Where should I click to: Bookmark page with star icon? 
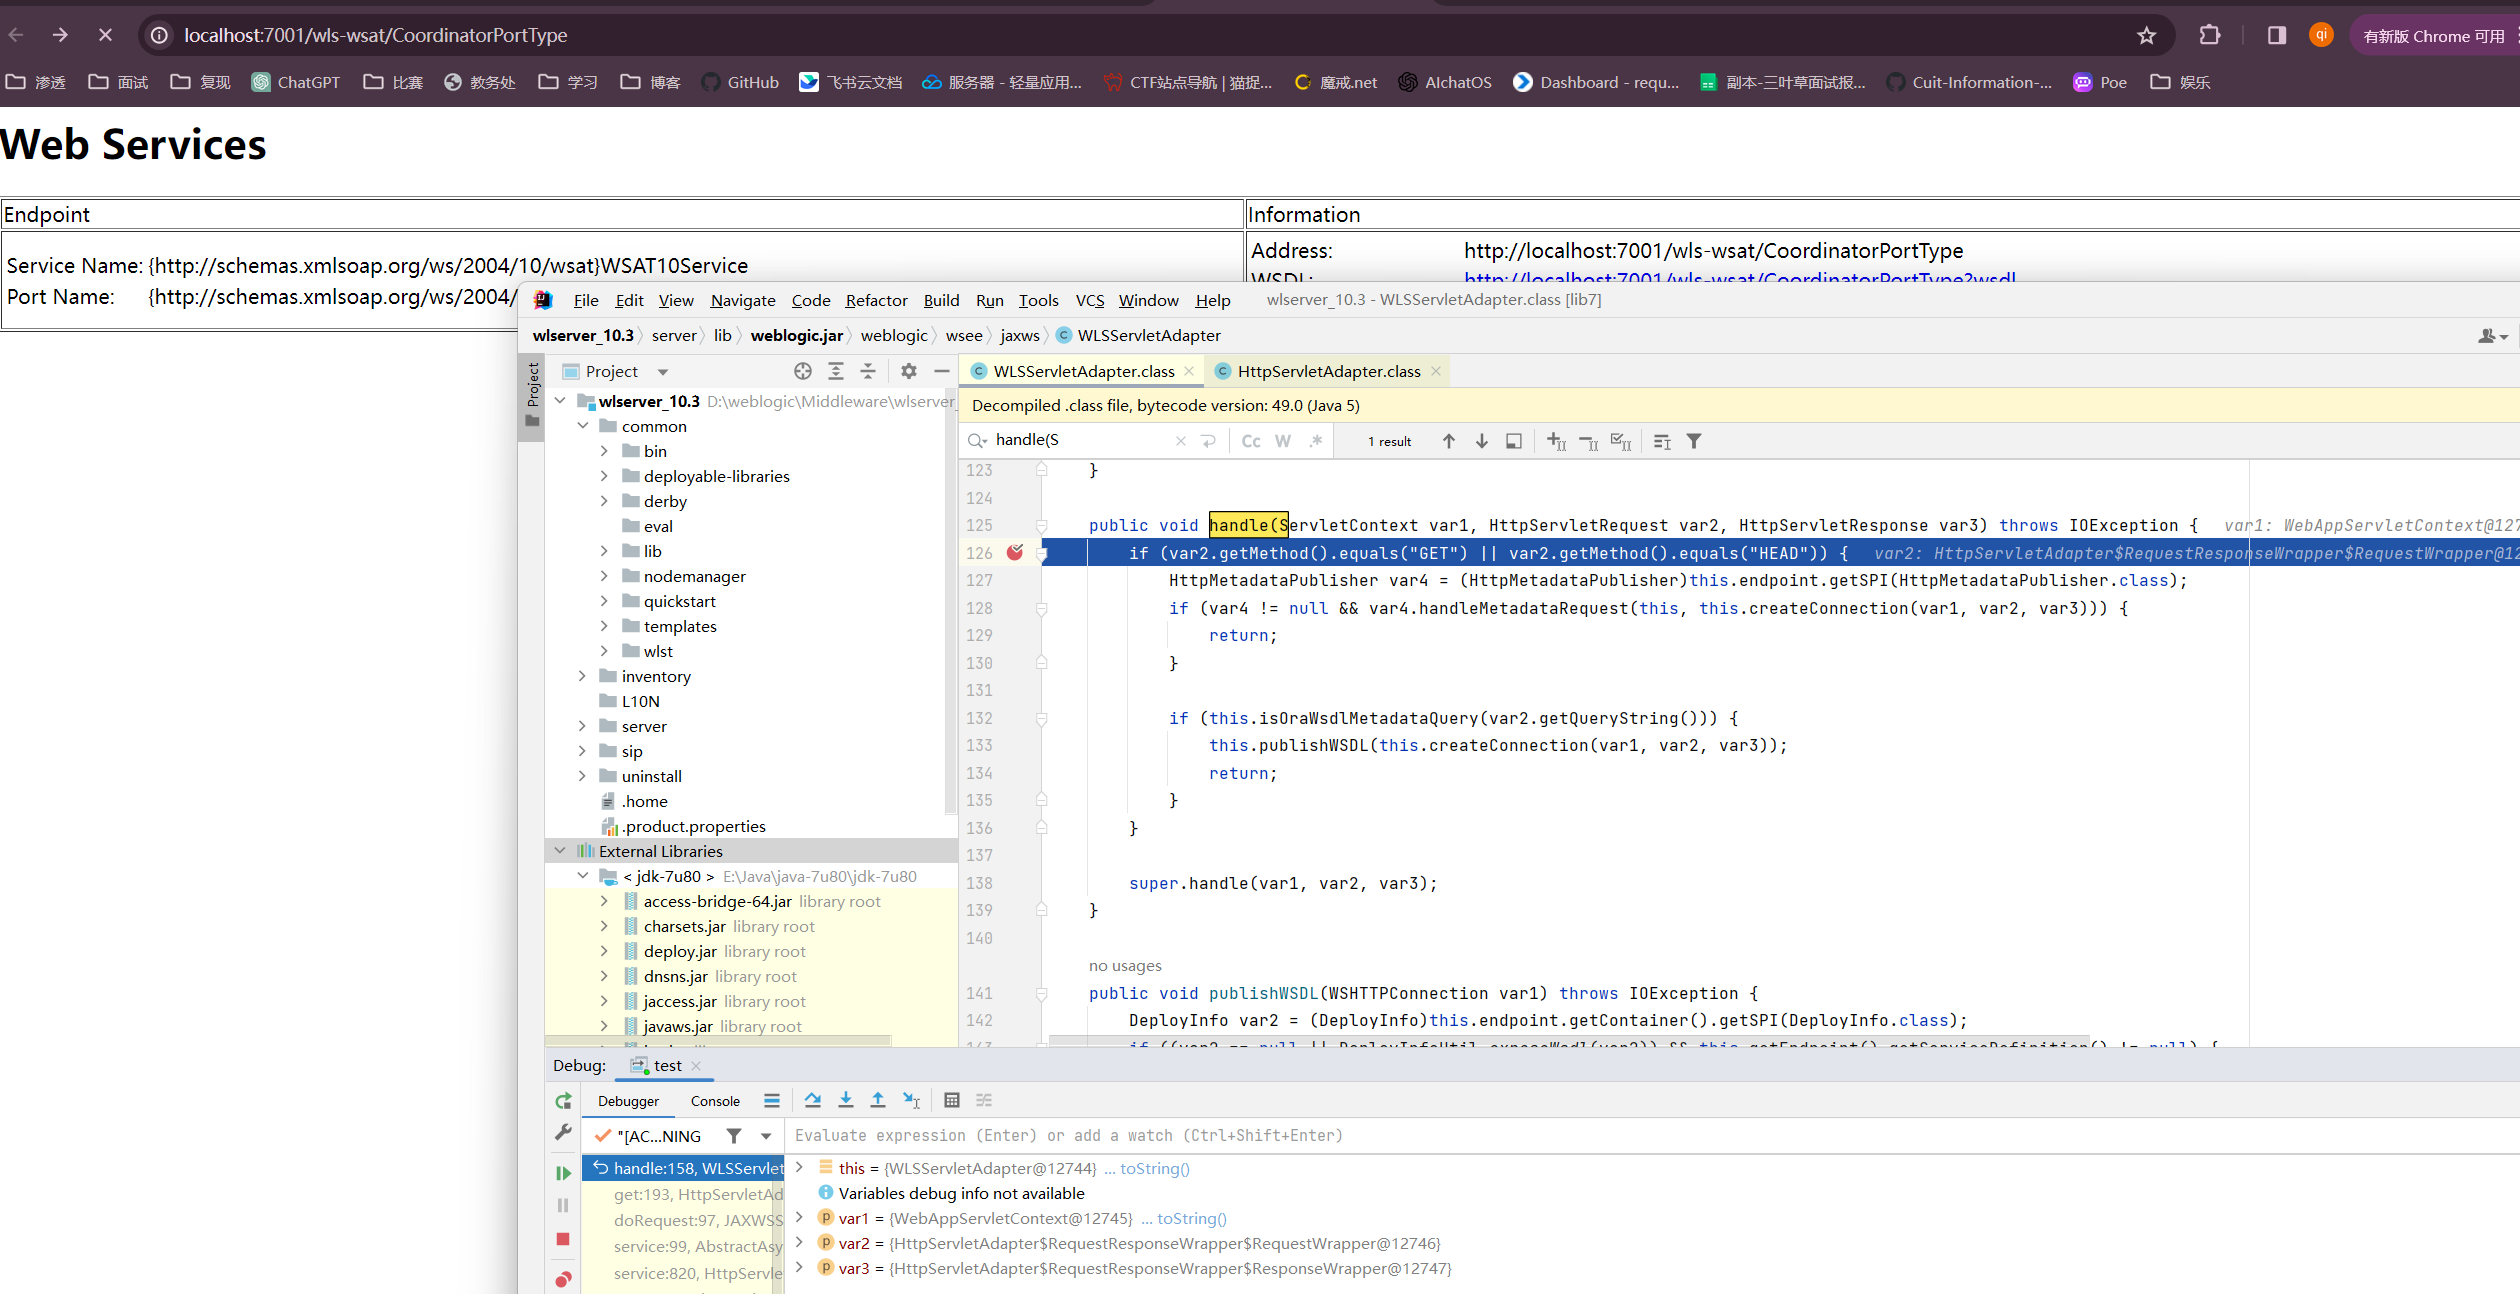click(x=2146, y=35)
